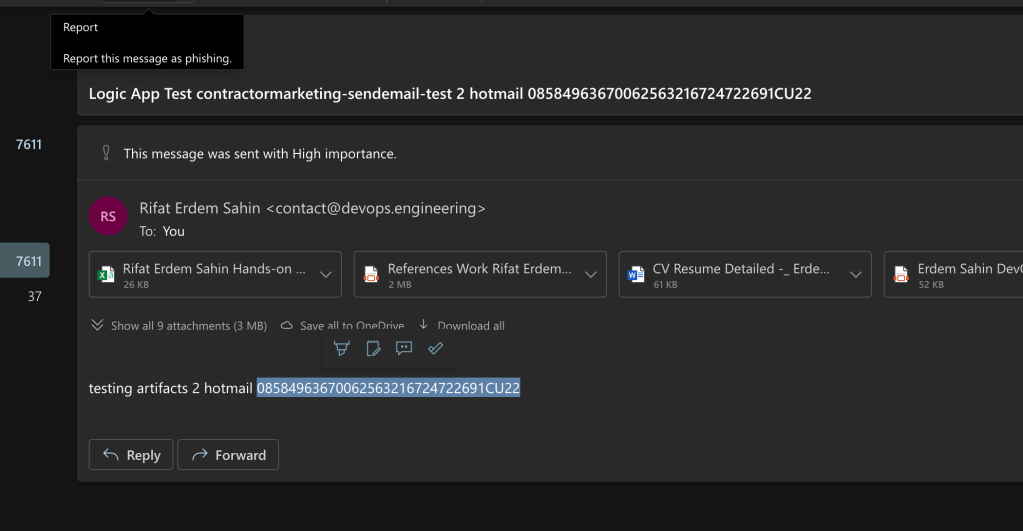Select the highlighted 7611 item in left list
The height and width of the screenshot is (531, 1023).
pos(25,260)
